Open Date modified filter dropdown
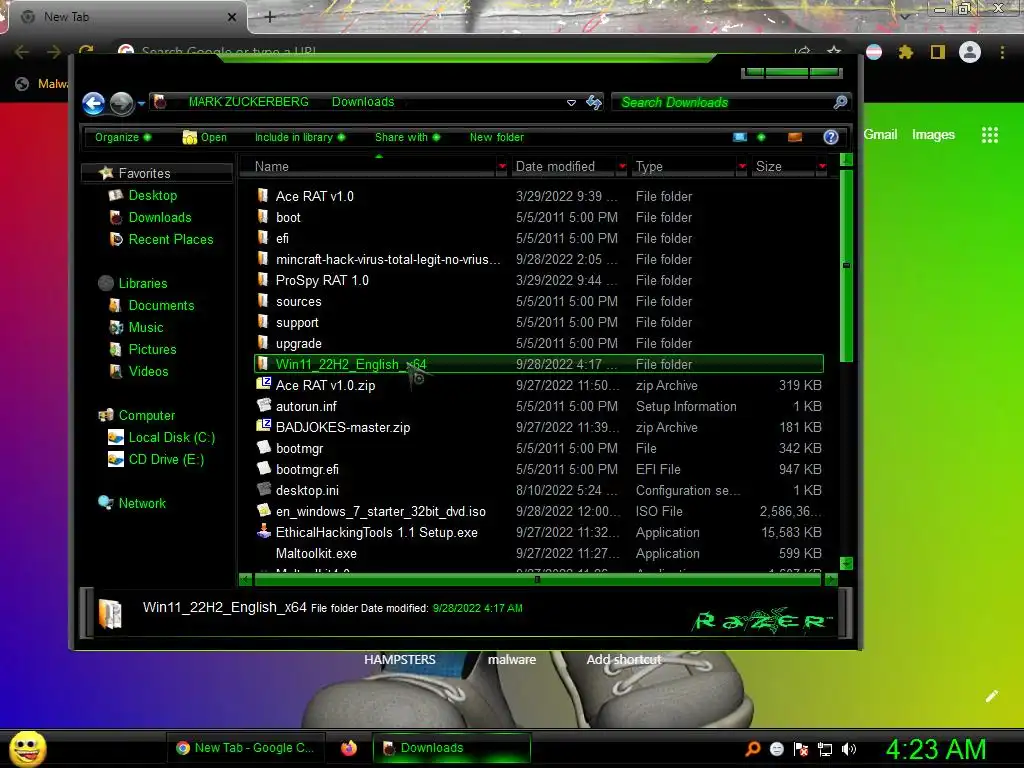This screenshot has width=1024, height=768. click(622, 167)
